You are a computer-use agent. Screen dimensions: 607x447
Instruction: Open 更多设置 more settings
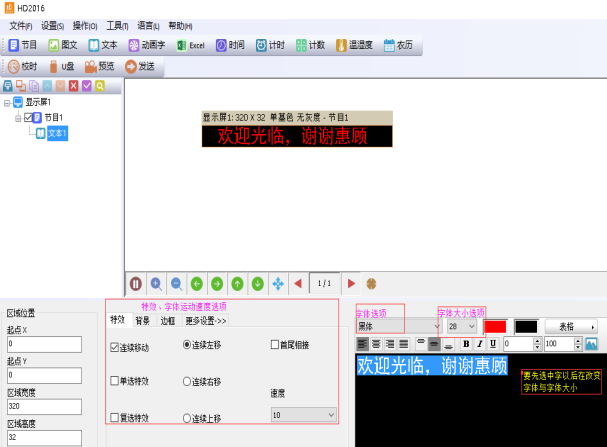206,321
